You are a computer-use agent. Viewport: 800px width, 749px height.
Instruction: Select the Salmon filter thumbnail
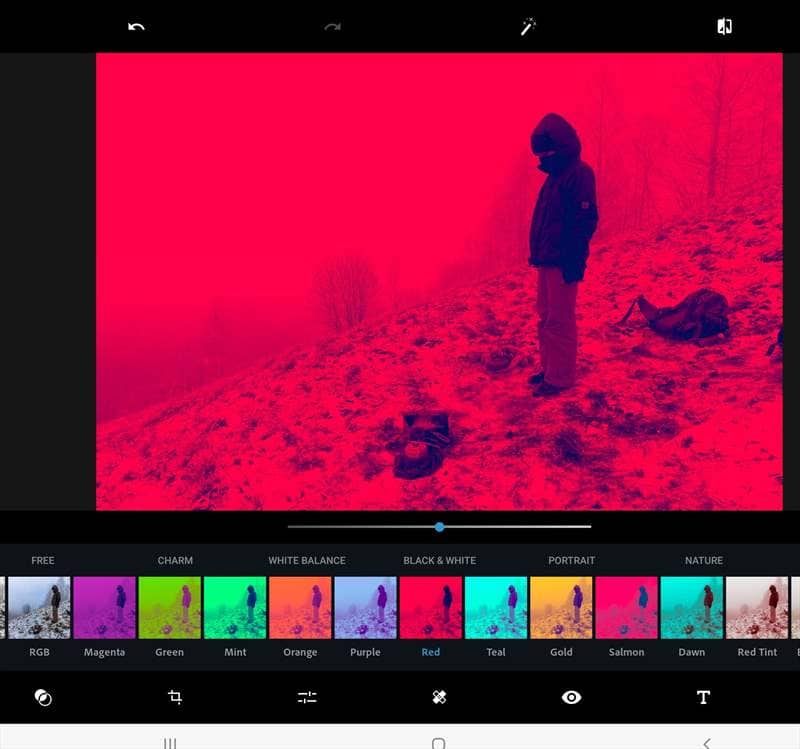[627, 608]
